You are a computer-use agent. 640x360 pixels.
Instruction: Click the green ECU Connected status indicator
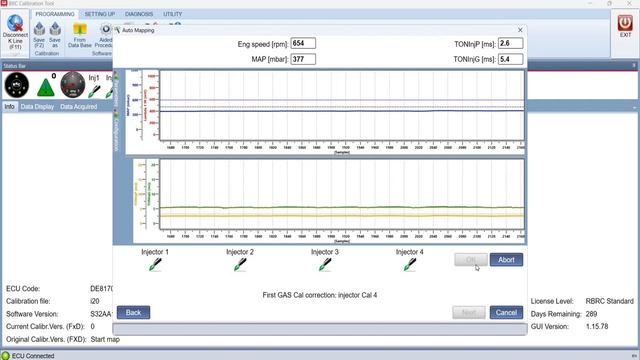coord(5,356)
